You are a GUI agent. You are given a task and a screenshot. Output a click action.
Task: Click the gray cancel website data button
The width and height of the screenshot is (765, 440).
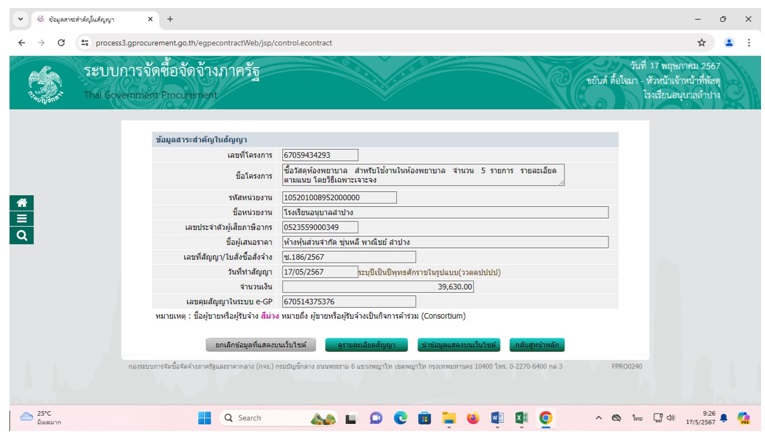click(261, 345)
